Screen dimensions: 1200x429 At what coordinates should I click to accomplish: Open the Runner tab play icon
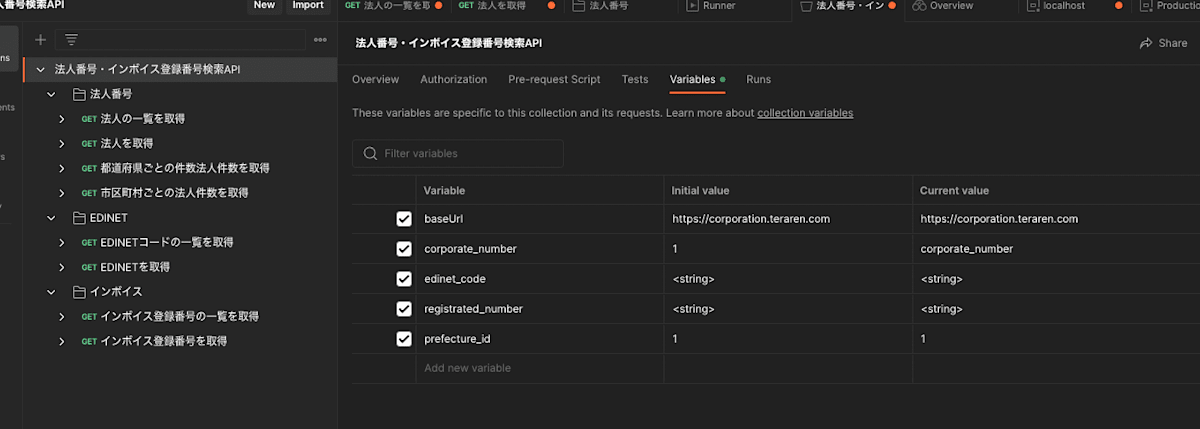click(693, 6)
